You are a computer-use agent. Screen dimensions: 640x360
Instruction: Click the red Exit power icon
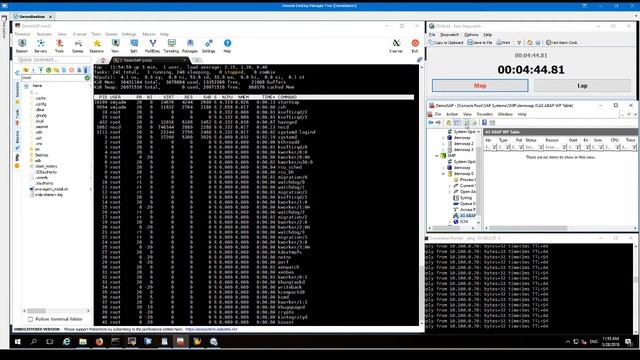[415, 46]
